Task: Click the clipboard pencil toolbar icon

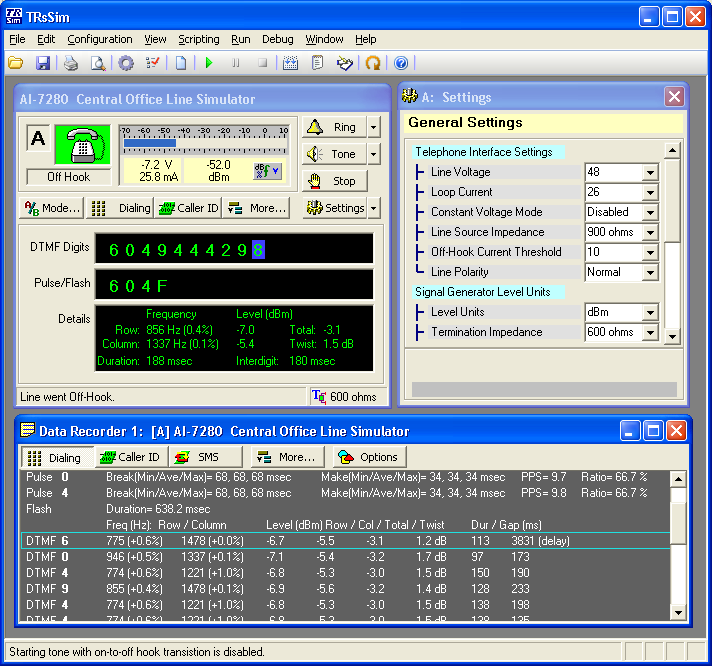Action: pyautogui.click(x=345, y=63)
